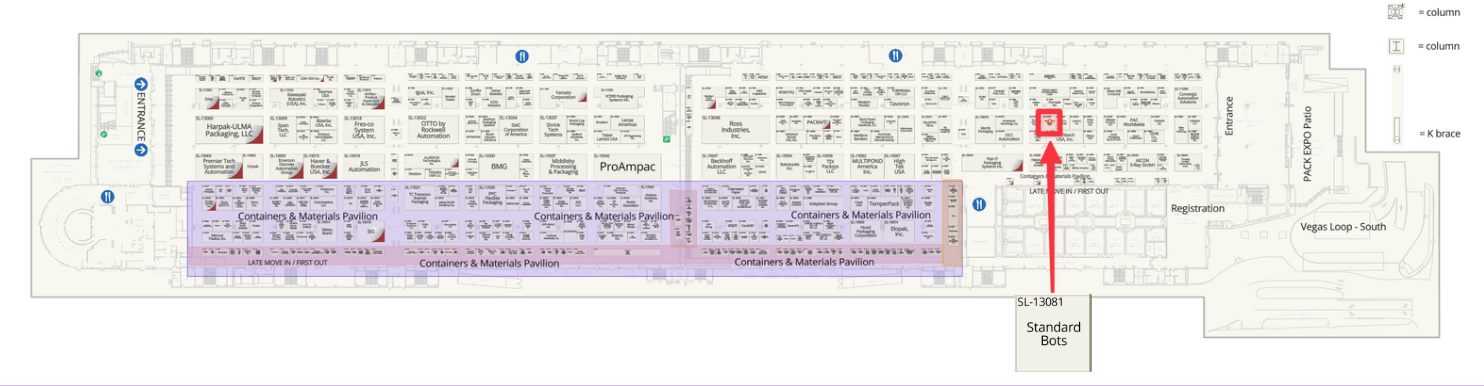The height and width of the screenshot is (386, 1484).
Task: Click the upper blue arrow beside ENTRANCE label
Action: click(x=141, y=85)
